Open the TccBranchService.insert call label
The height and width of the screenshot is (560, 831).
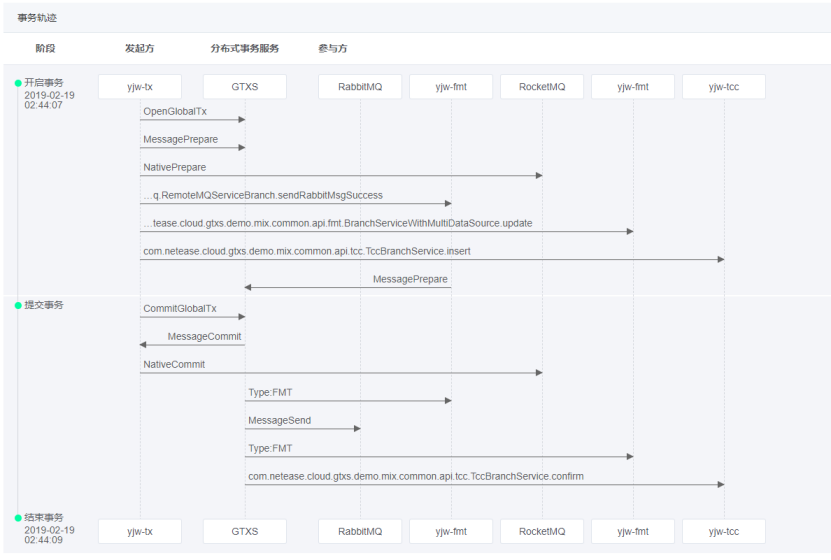306,251
